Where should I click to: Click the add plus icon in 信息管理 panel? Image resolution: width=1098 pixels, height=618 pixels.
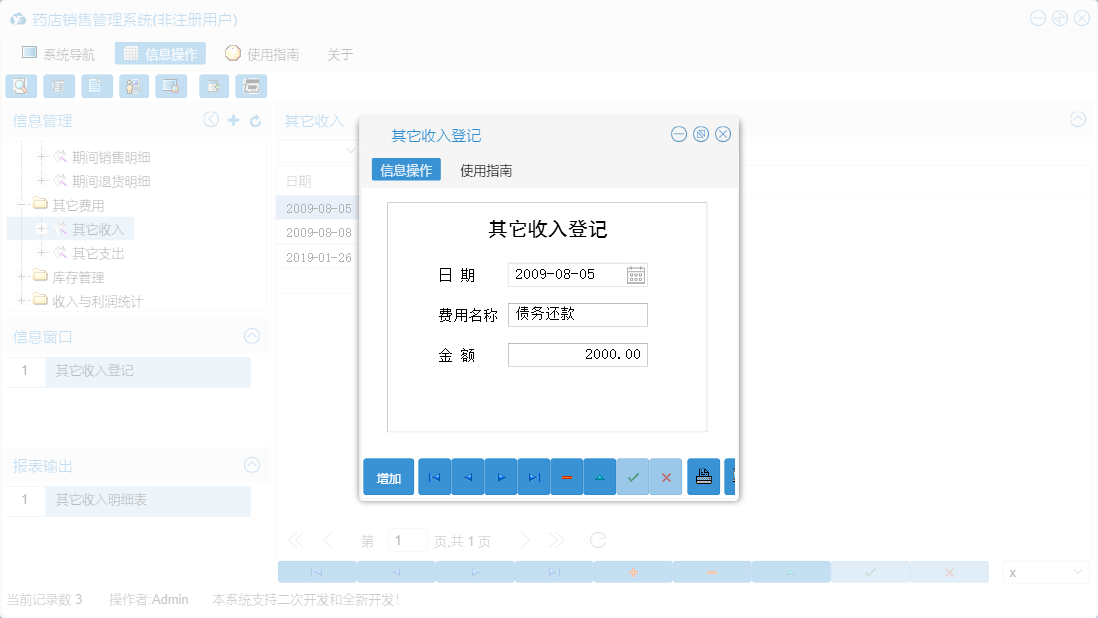(232, 119)
